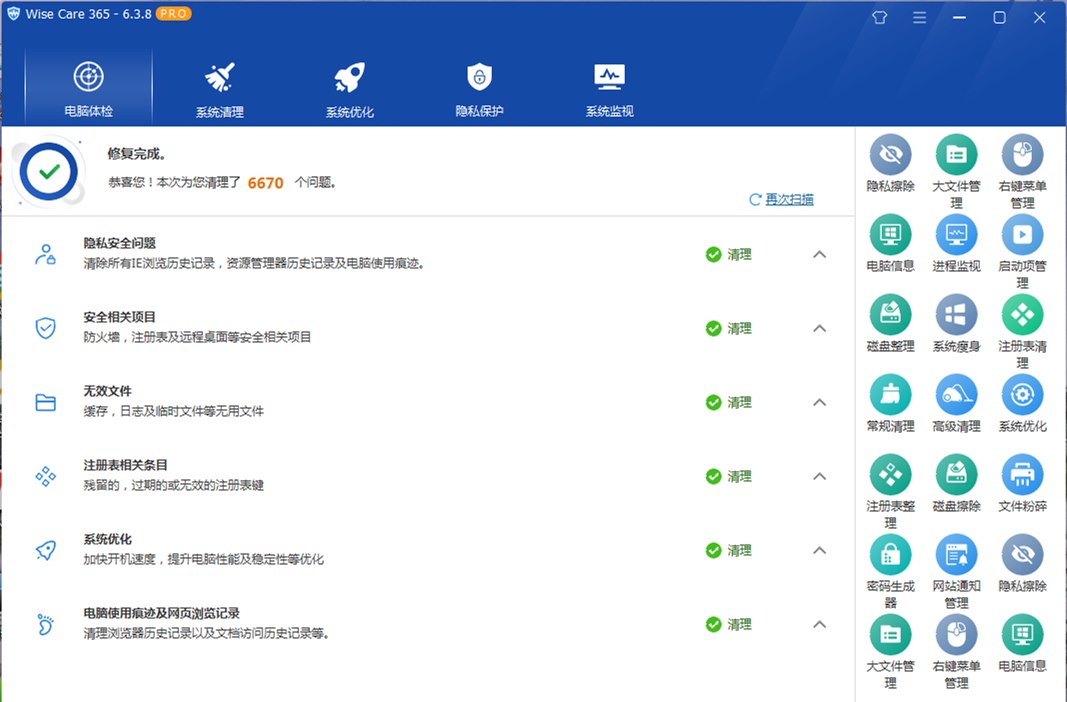Click the rocket icon of the 系统优化 row
Viewport: 1067px width, 702px height.
[x=46, y=550]
